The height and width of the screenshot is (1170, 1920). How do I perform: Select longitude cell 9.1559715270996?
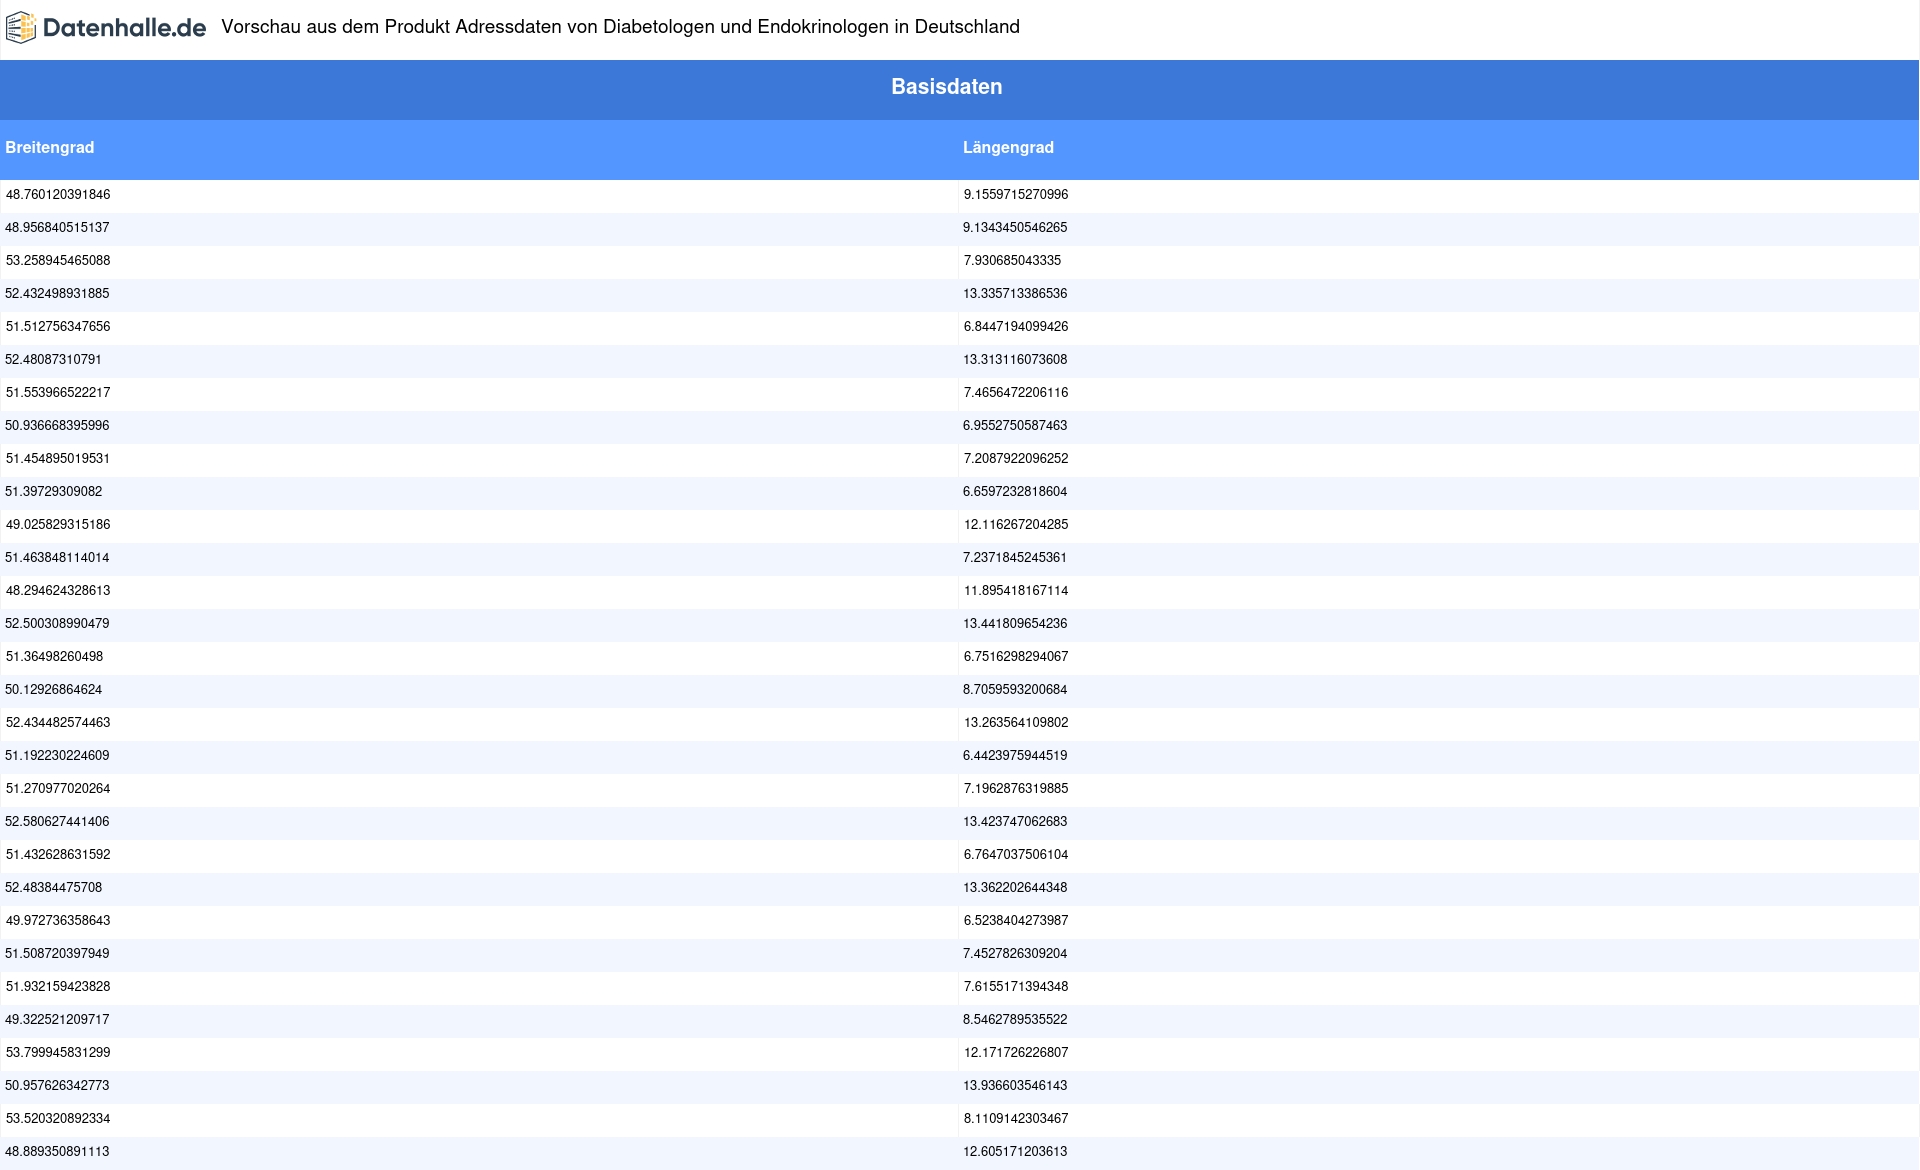coord(1015,195)
